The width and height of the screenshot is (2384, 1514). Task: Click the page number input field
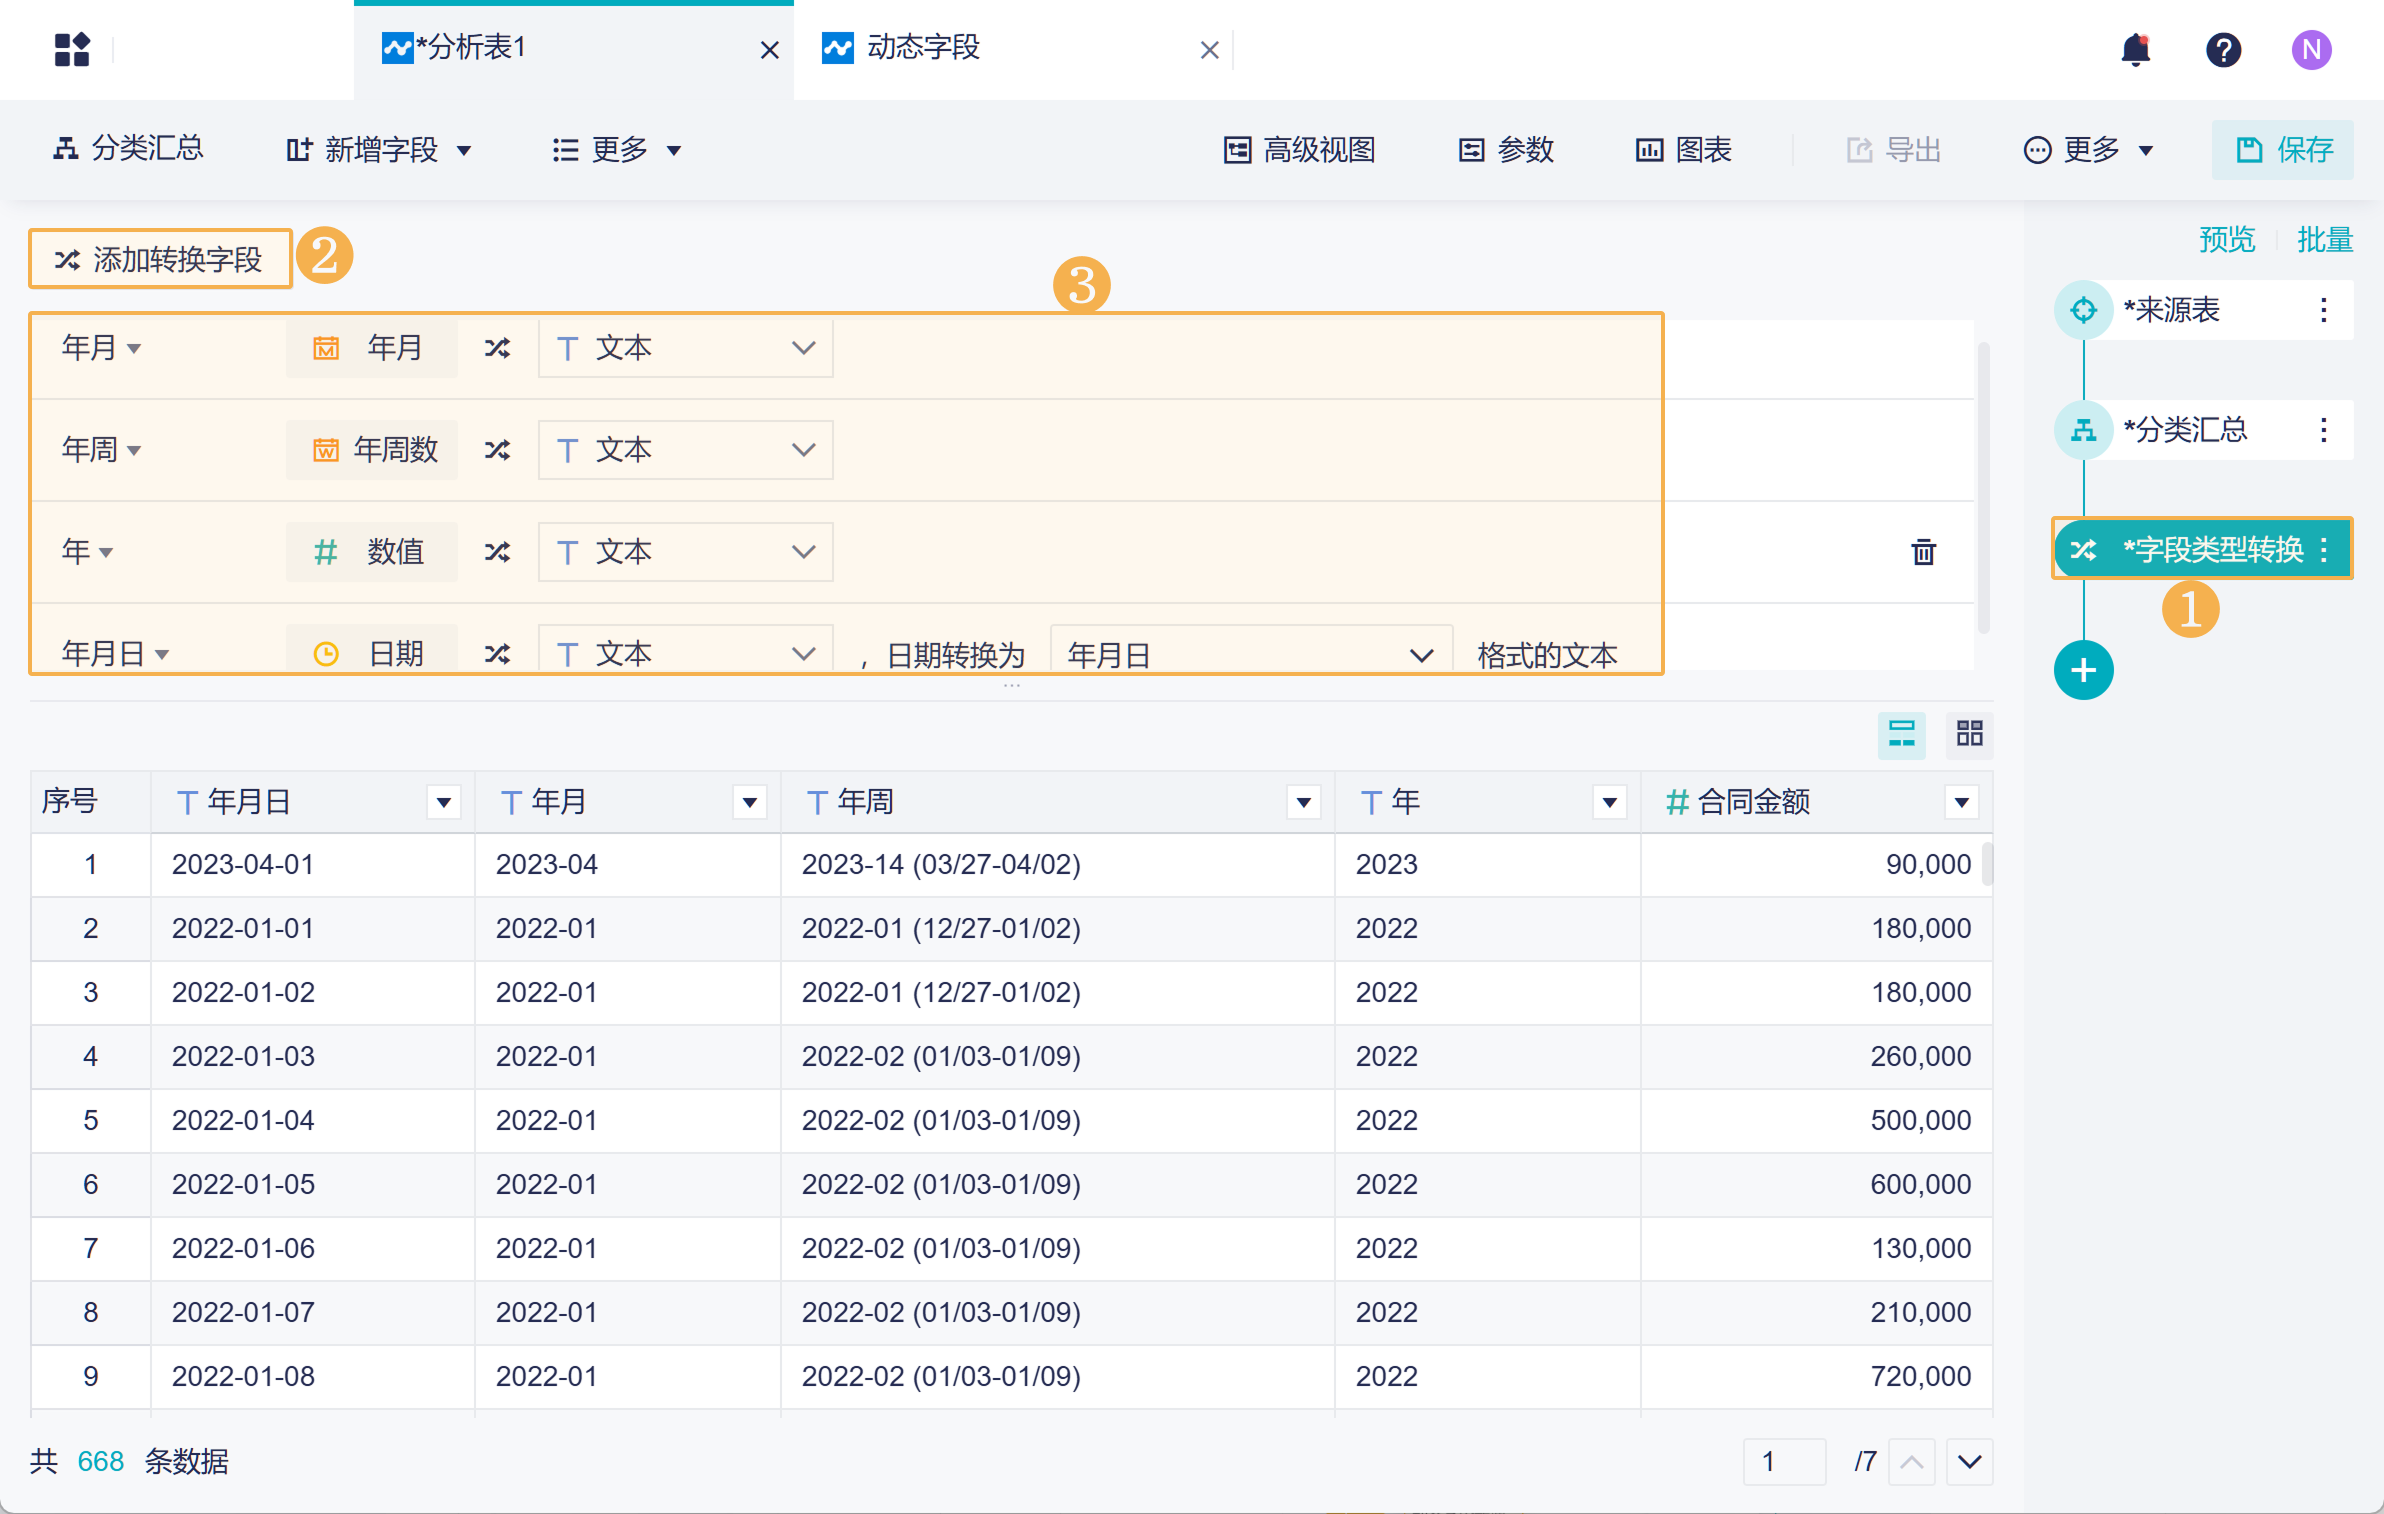(x=1784, y=1462)
